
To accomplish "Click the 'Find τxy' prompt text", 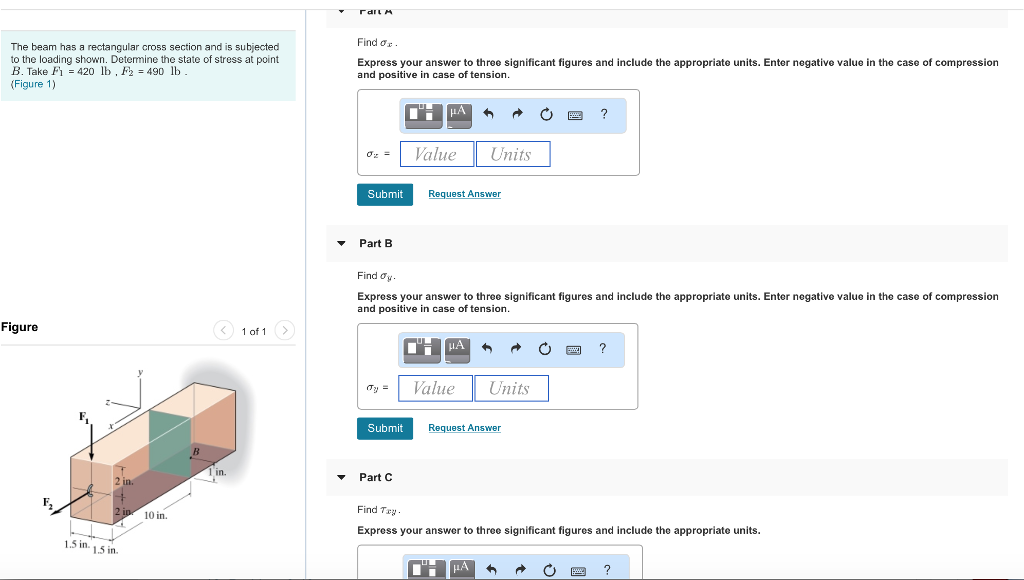I will click(x=379, y=510).
